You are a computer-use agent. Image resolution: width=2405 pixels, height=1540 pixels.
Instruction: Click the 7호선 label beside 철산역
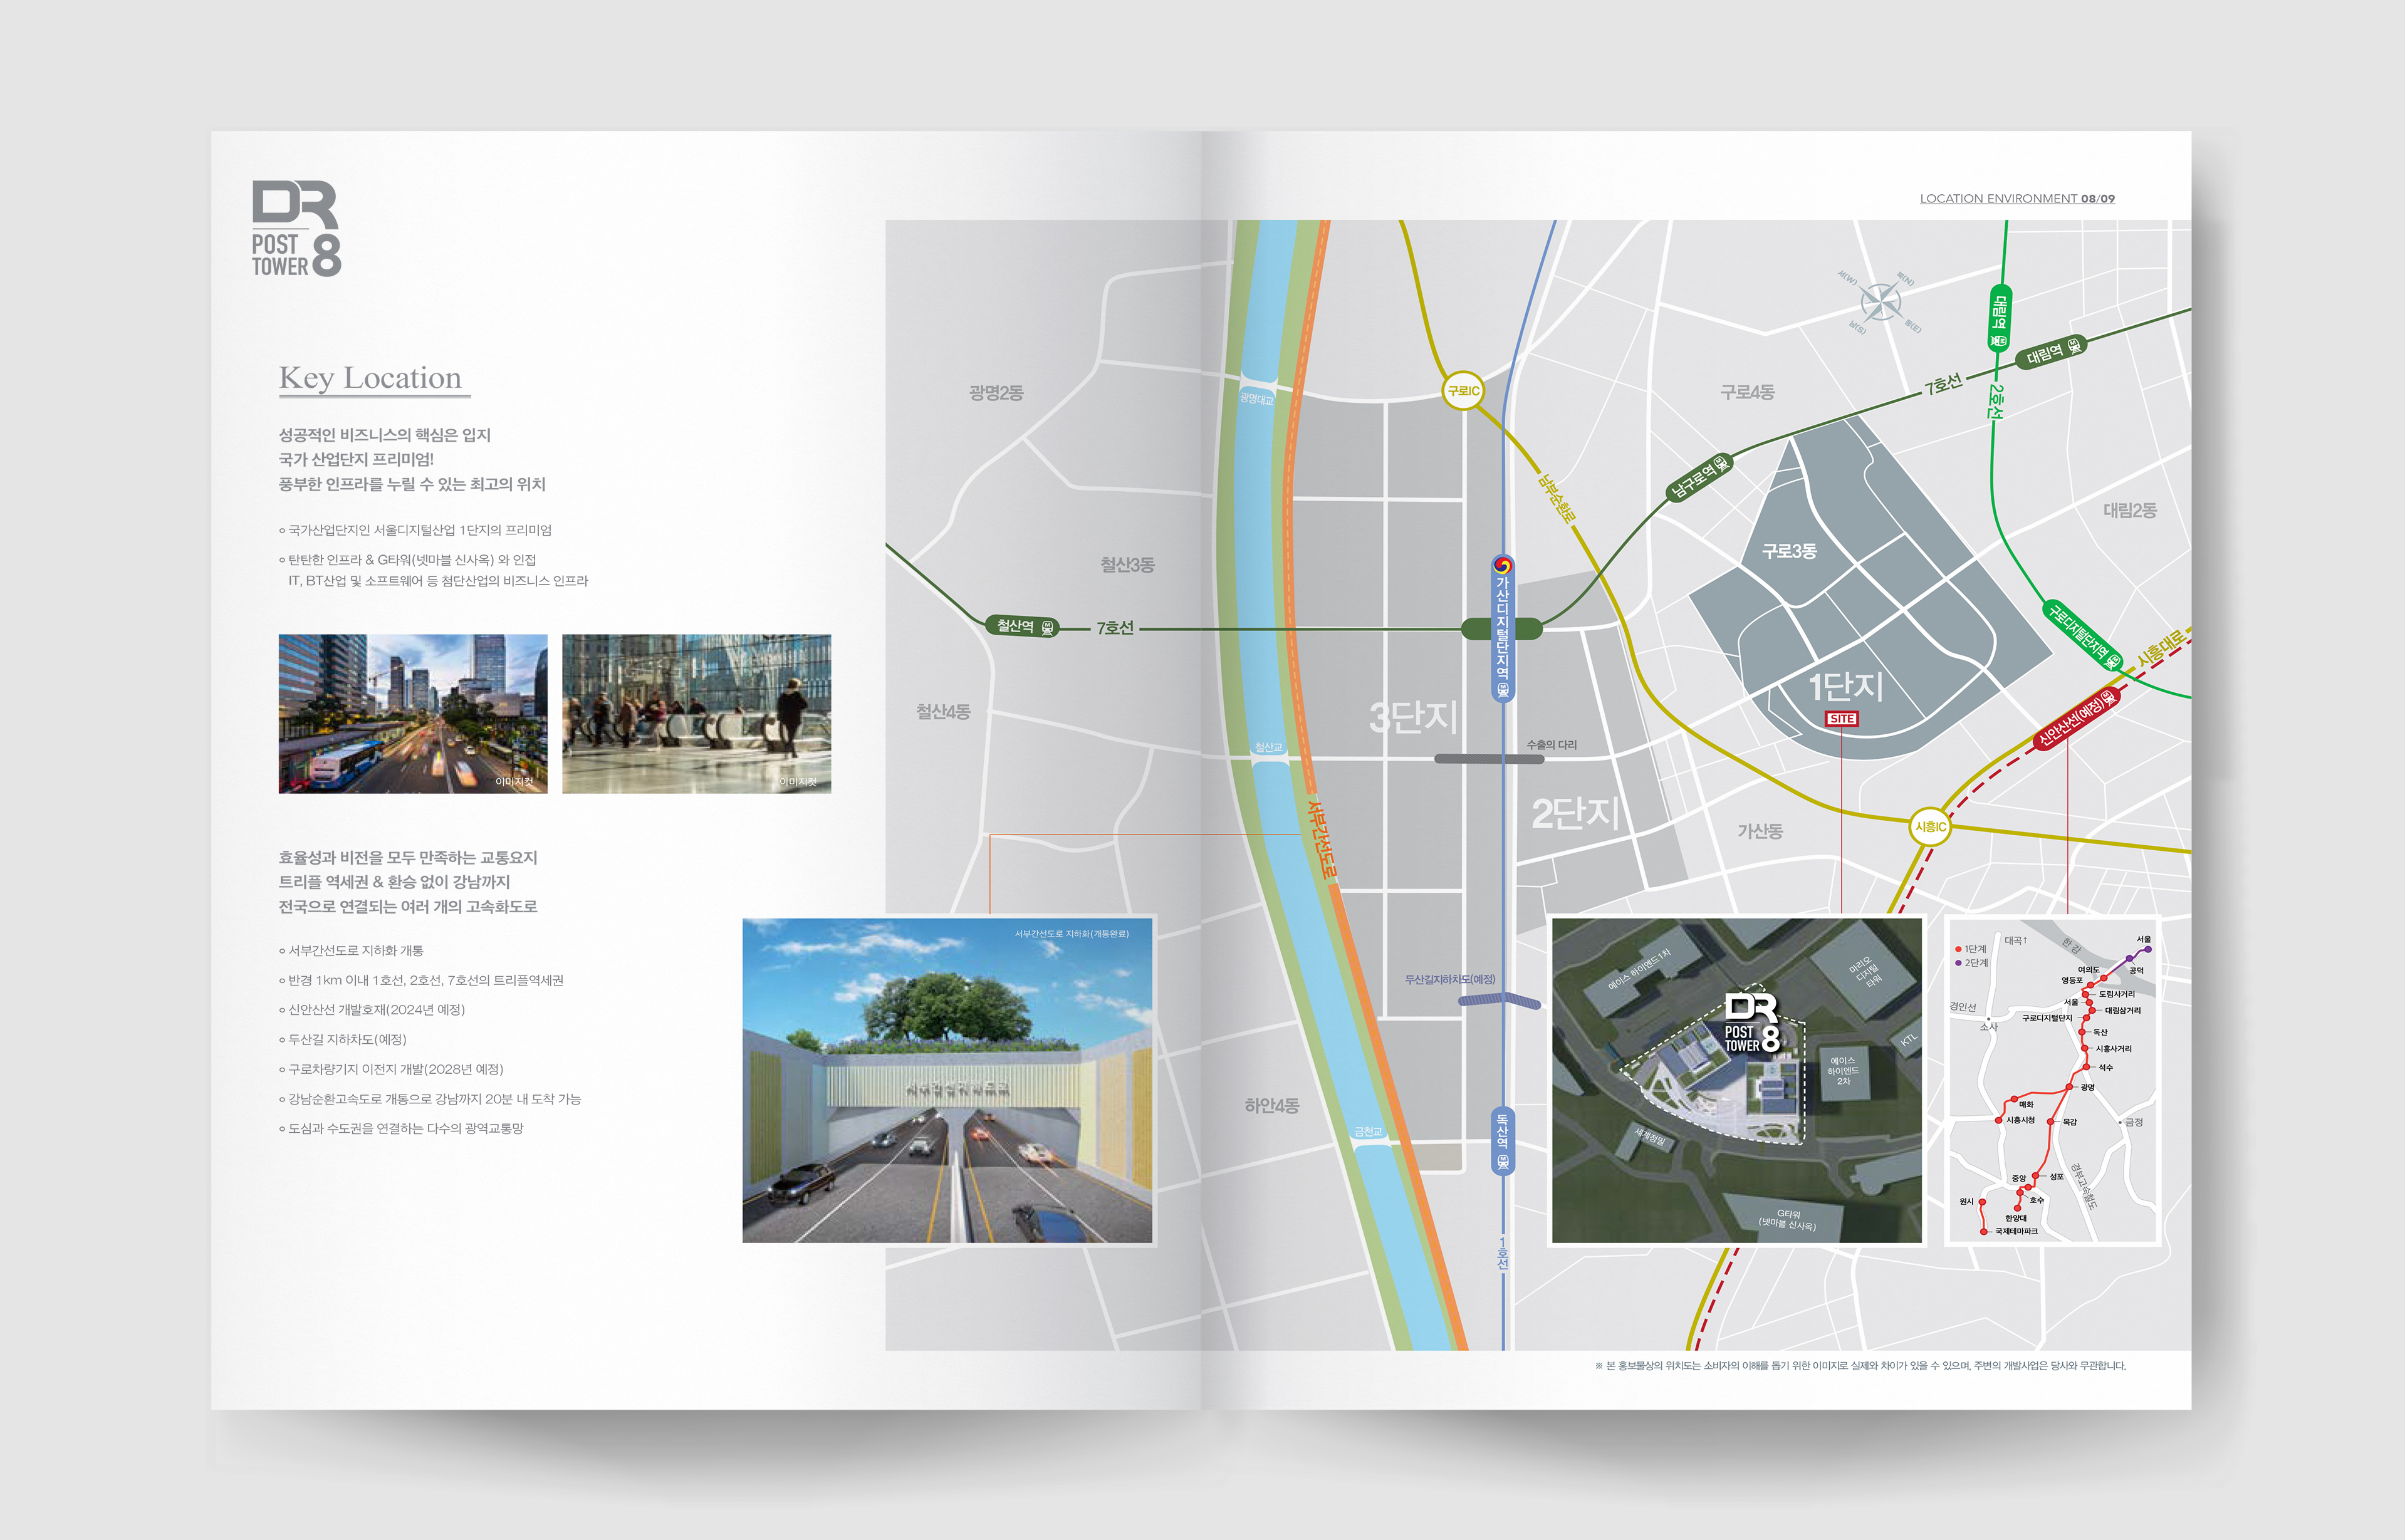click(x=1115, y=627)
